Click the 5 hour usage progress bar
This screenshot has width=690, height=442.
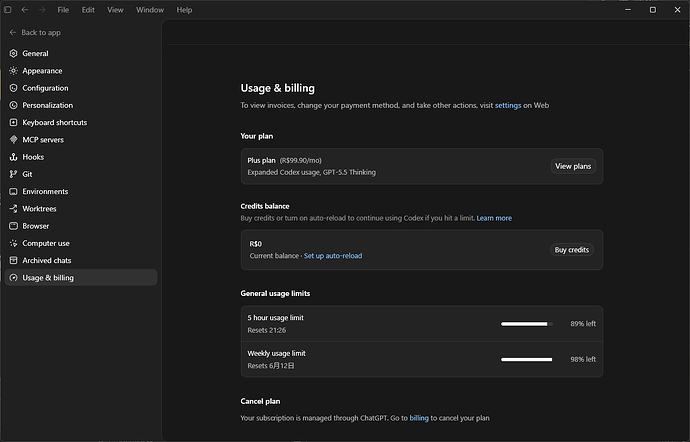(x=526, y=324)
